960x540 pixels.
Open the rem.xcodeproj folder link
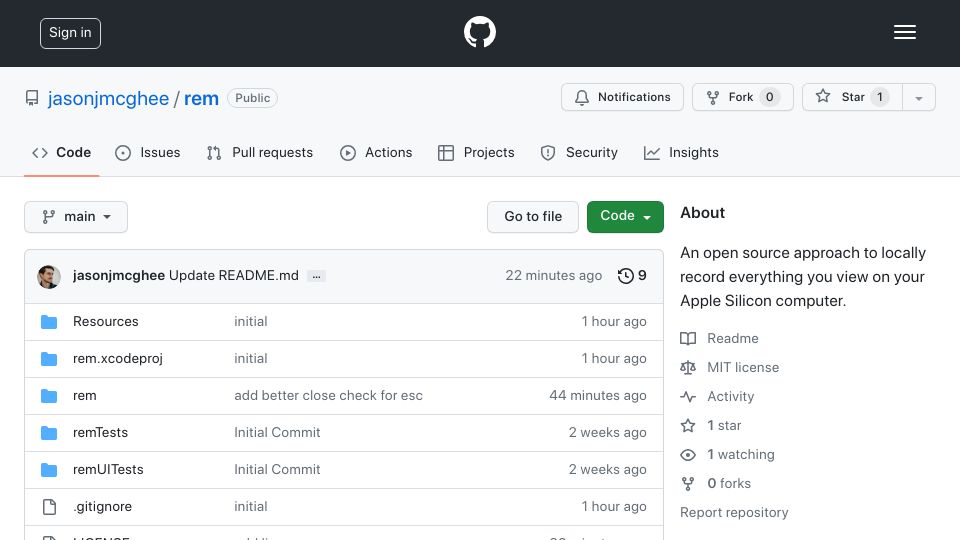tap(118, 359)
